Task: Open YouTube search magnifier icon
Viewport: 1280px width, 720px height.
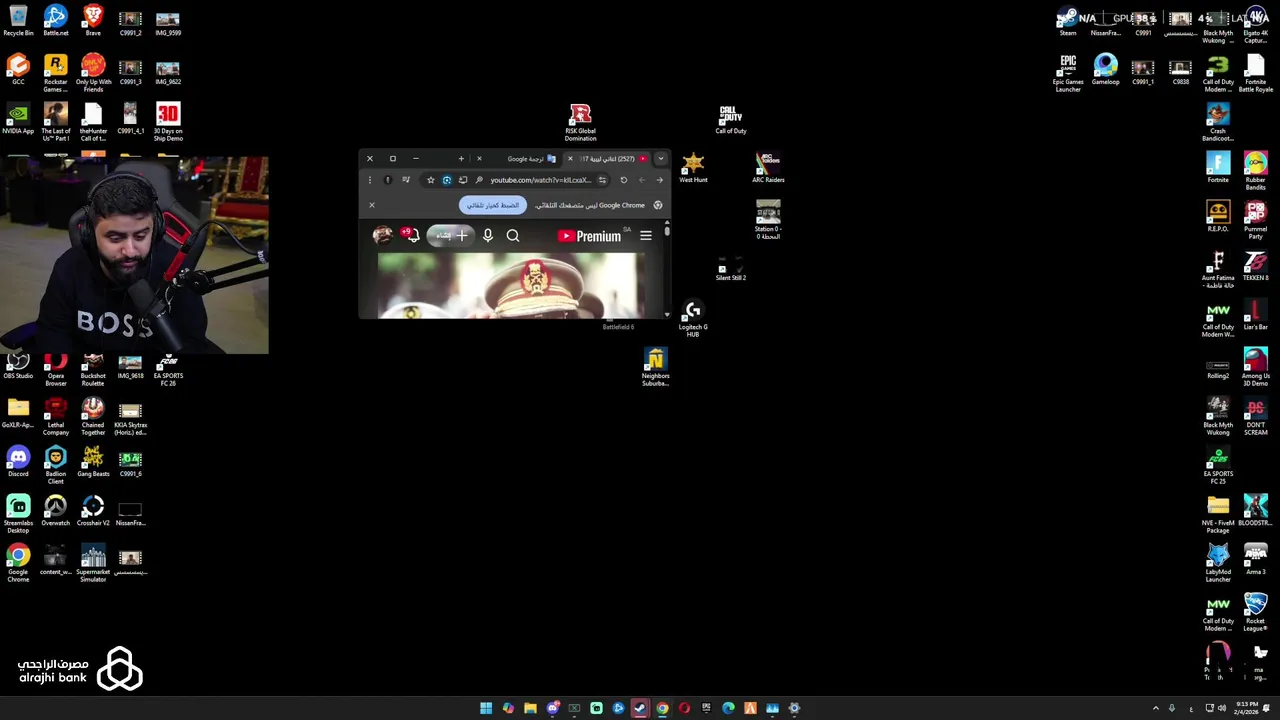Action: (513, 236)
